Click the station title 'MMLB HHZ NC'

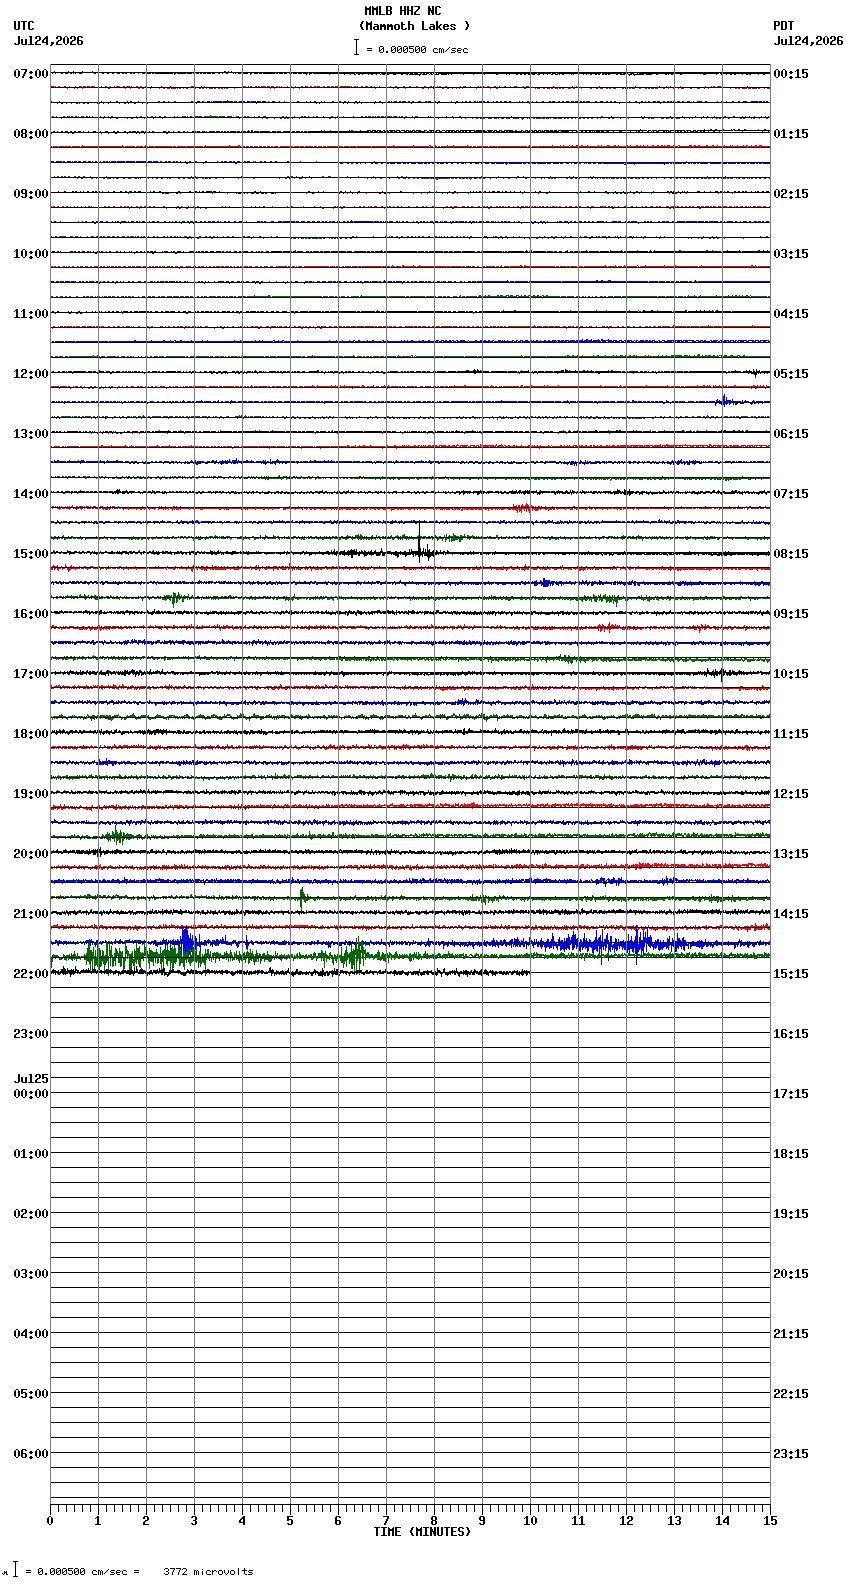(402, 11)
